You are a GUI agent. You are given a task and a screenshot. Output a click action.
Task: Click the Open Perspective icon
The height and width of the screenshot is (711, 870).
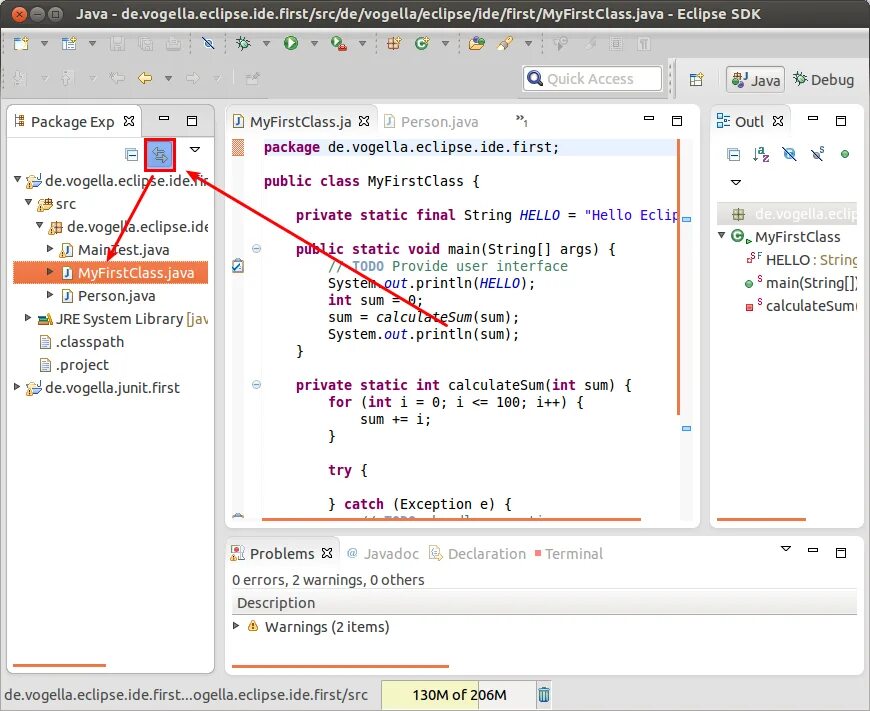pyautogui.click(x=696, y=79)
